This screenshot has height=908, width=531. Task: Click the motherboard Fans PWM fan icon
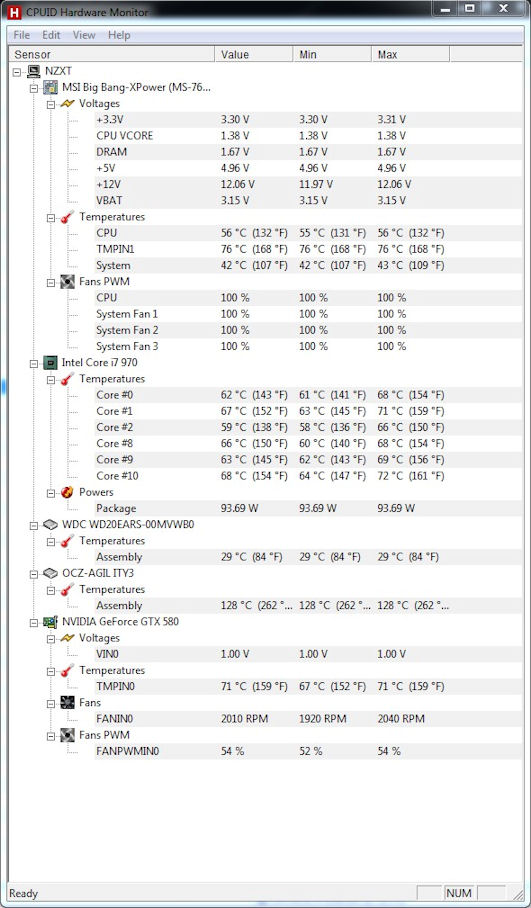pos(68,281)
